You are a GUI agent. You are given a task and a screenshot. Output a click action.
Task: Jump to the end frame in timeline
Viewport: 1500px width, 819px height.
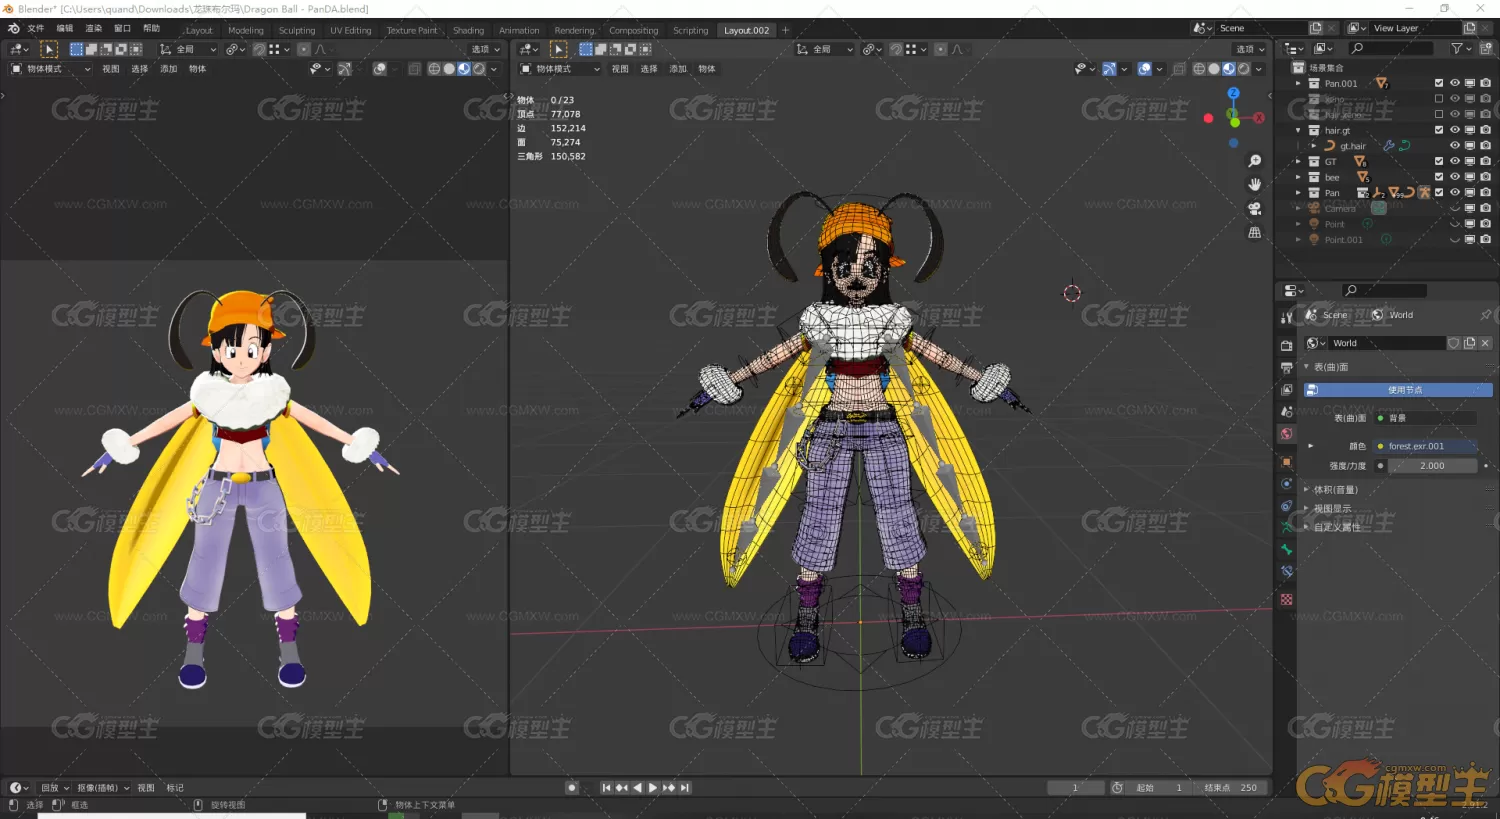[x=685, y=788]
